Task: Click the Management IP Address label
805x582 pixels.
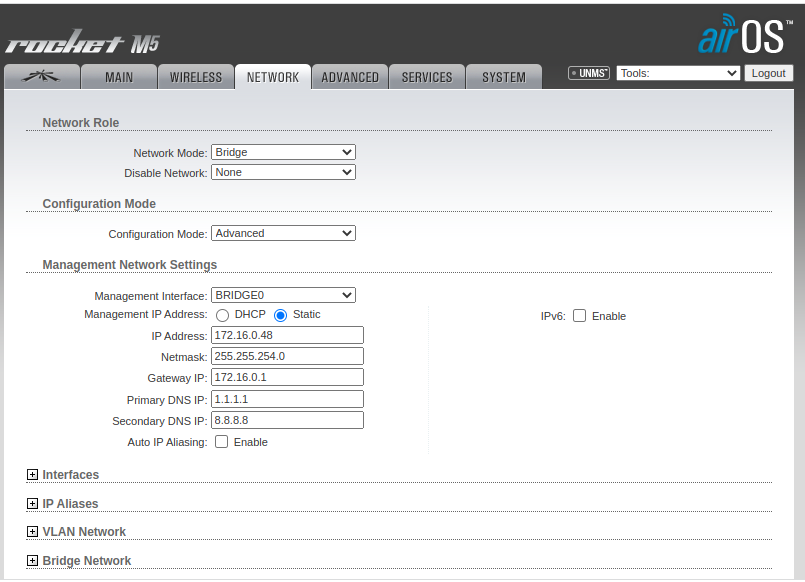Action: pyautogui.click(x=146, y=314)
